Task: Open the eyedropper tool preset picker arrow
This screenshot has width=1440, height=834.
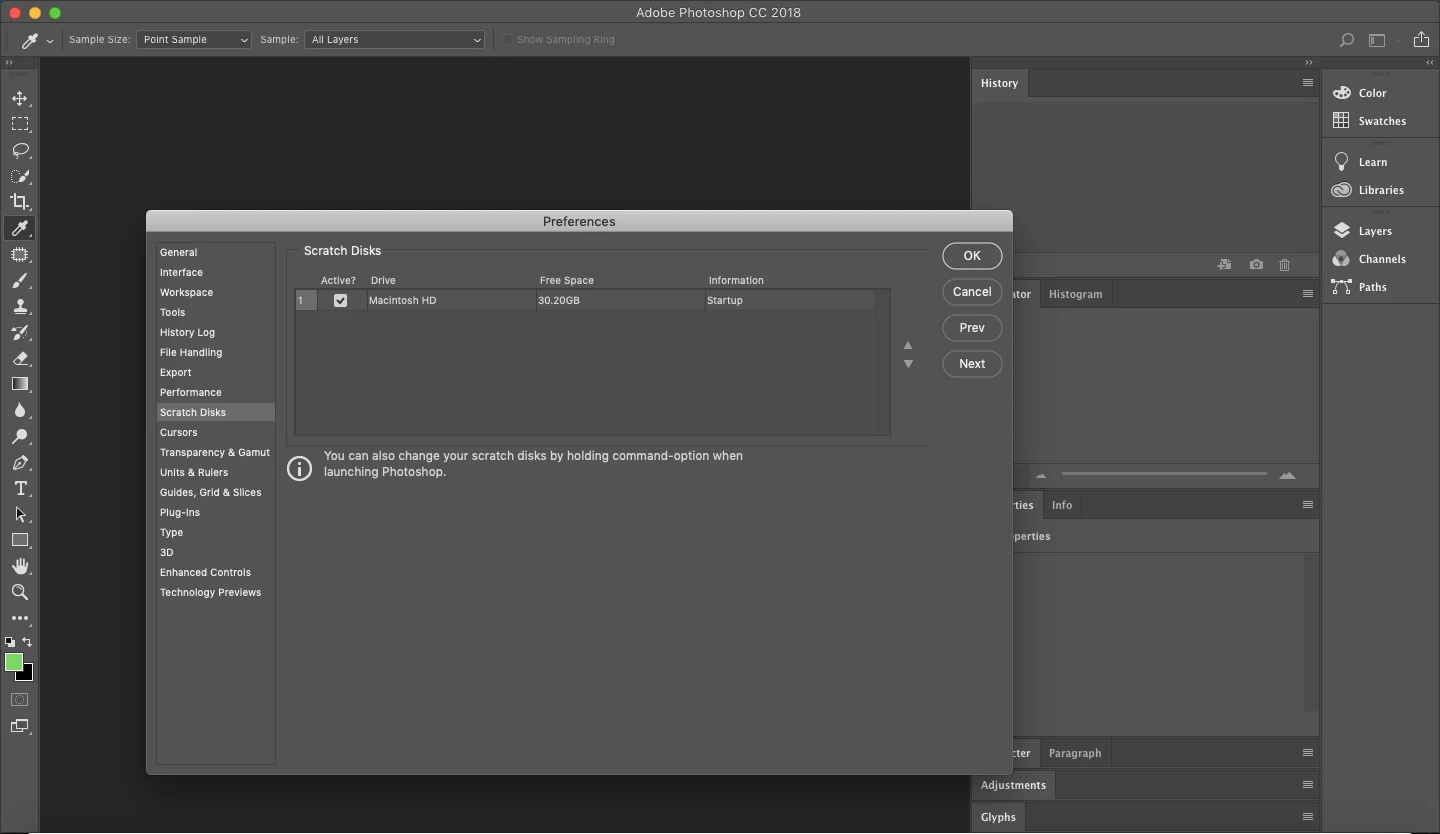Action: click(x=50, y=41)
